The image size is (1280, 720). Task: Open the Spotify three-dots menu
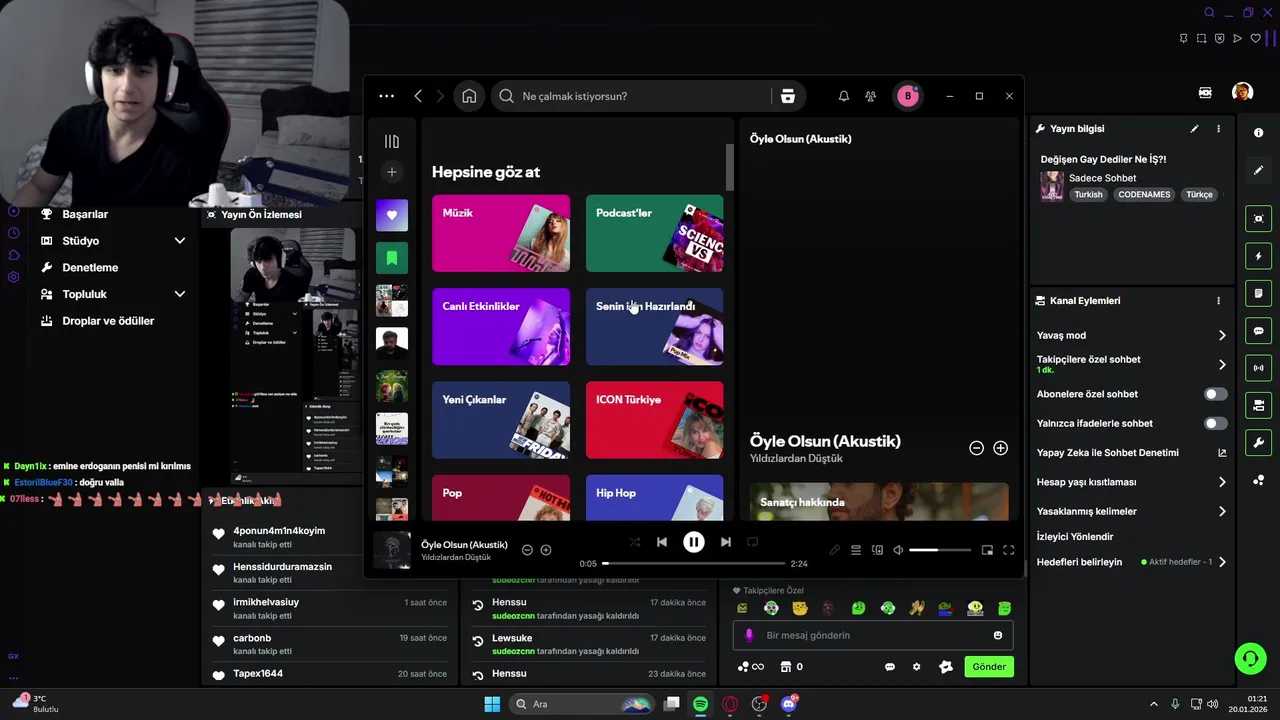click(x=387, y=96)
